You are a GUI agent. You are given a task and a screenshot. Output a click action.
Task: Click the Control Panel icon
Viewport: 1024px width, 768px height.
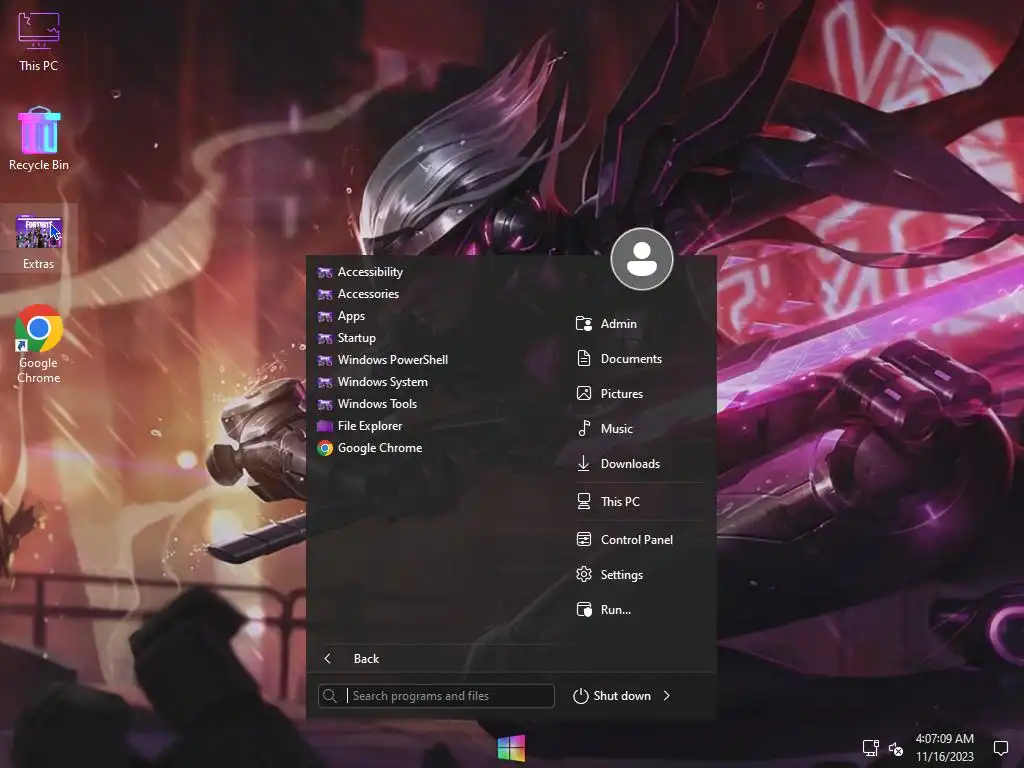click(x=584, y=539)
